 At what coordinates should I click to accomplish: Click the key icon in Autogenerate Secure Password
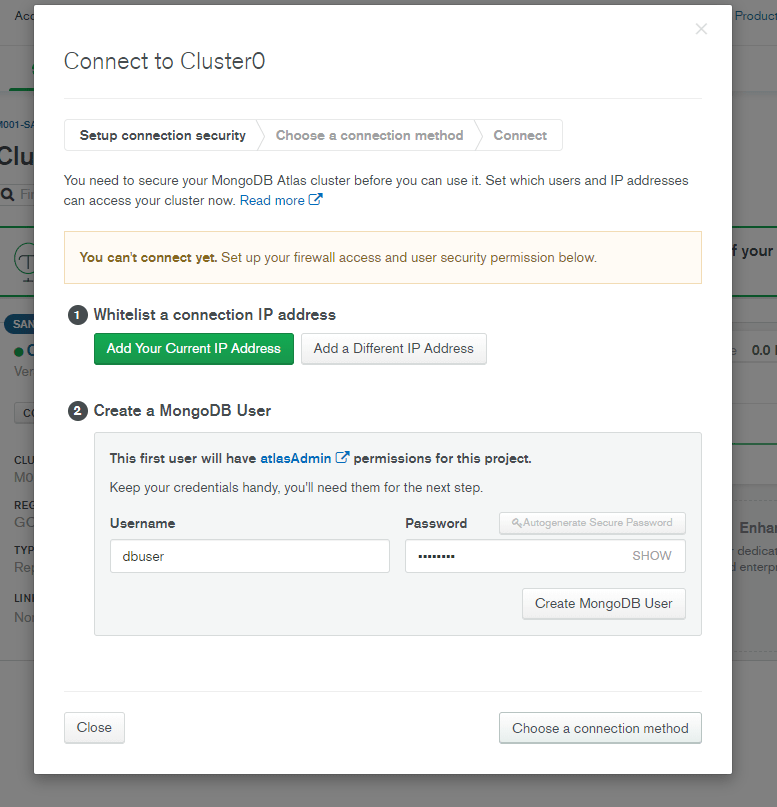tap(517, 522)
